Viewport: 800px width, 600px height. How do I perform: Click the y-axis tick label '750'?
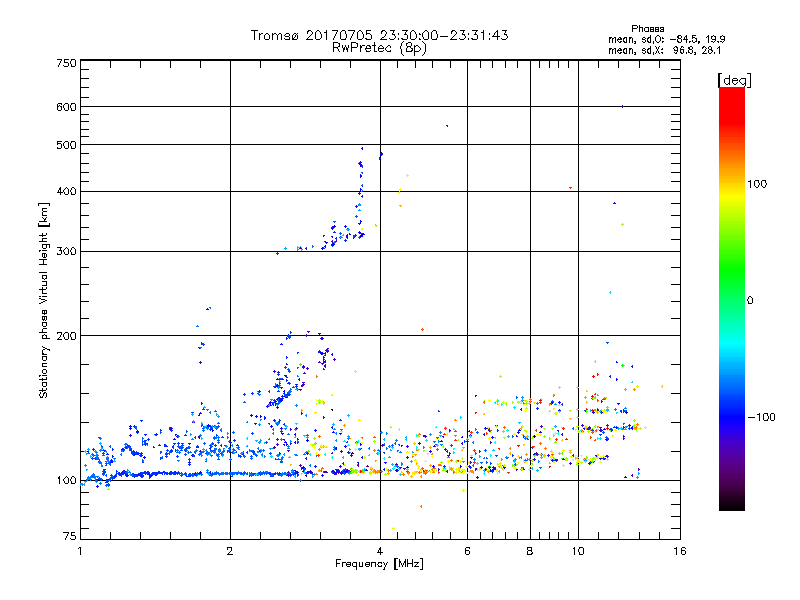click(66, 63)
